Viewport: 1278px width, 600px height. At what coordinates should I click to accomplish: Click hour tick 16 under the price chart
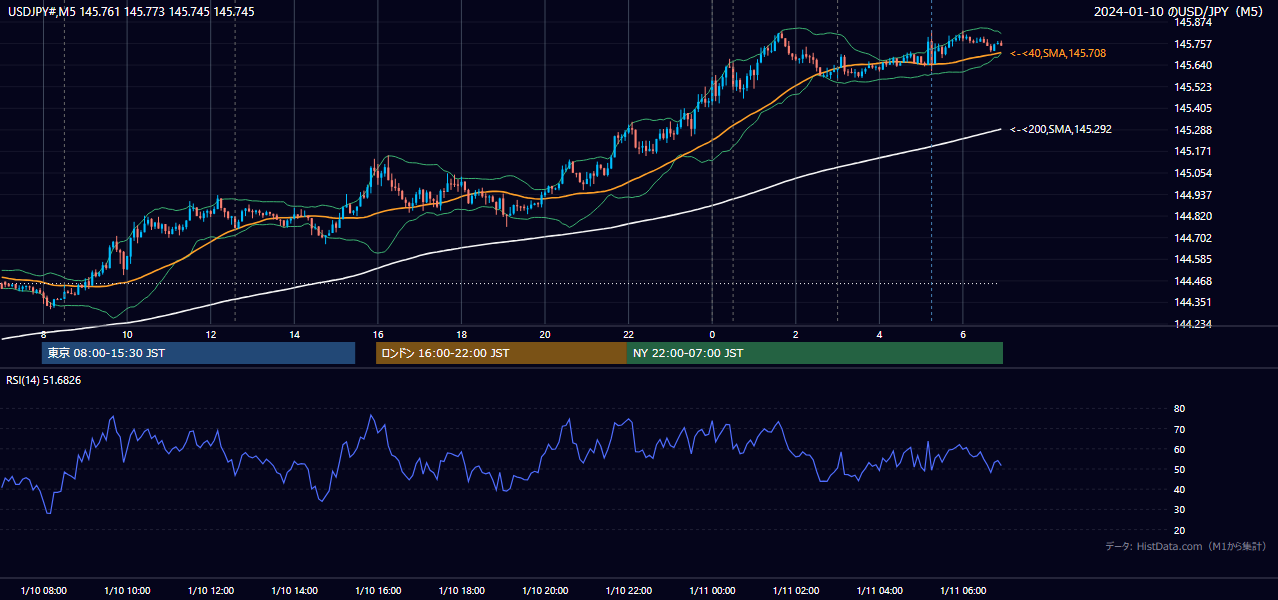click(378, 334)
